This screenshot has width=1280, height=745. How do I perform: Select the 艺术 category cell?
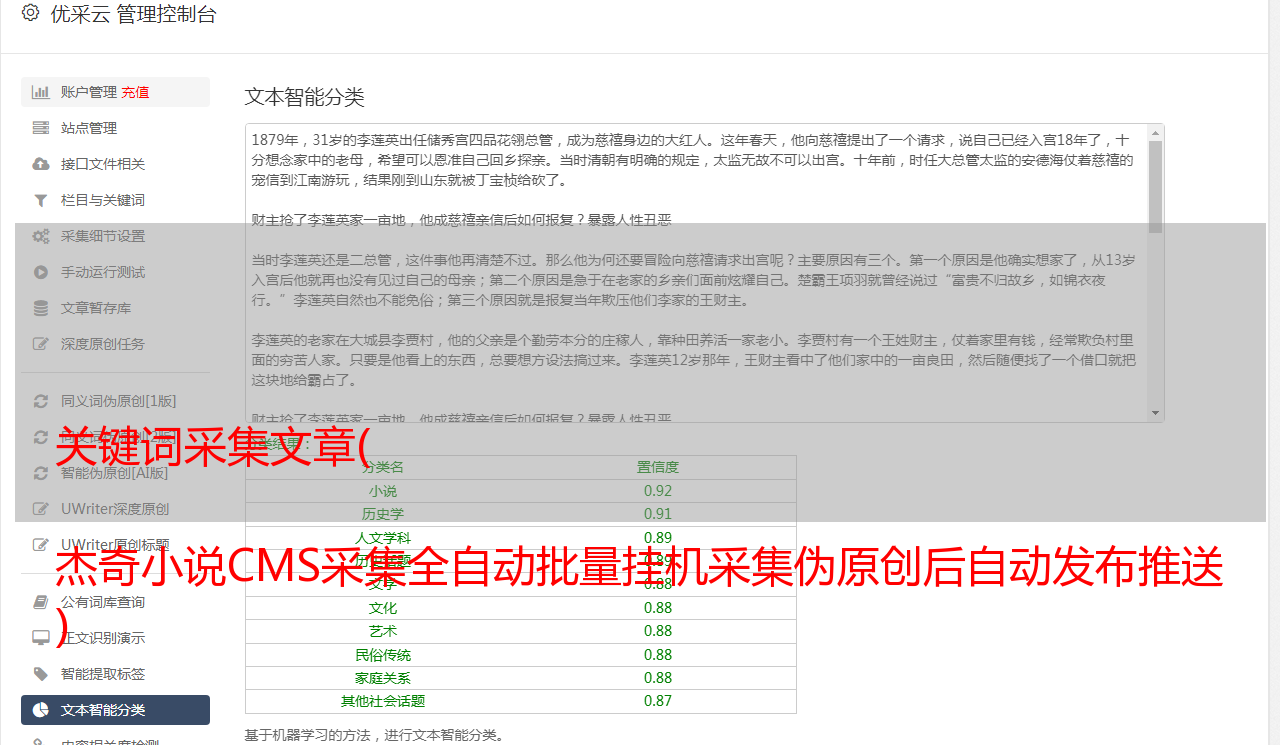coord(383,631)
